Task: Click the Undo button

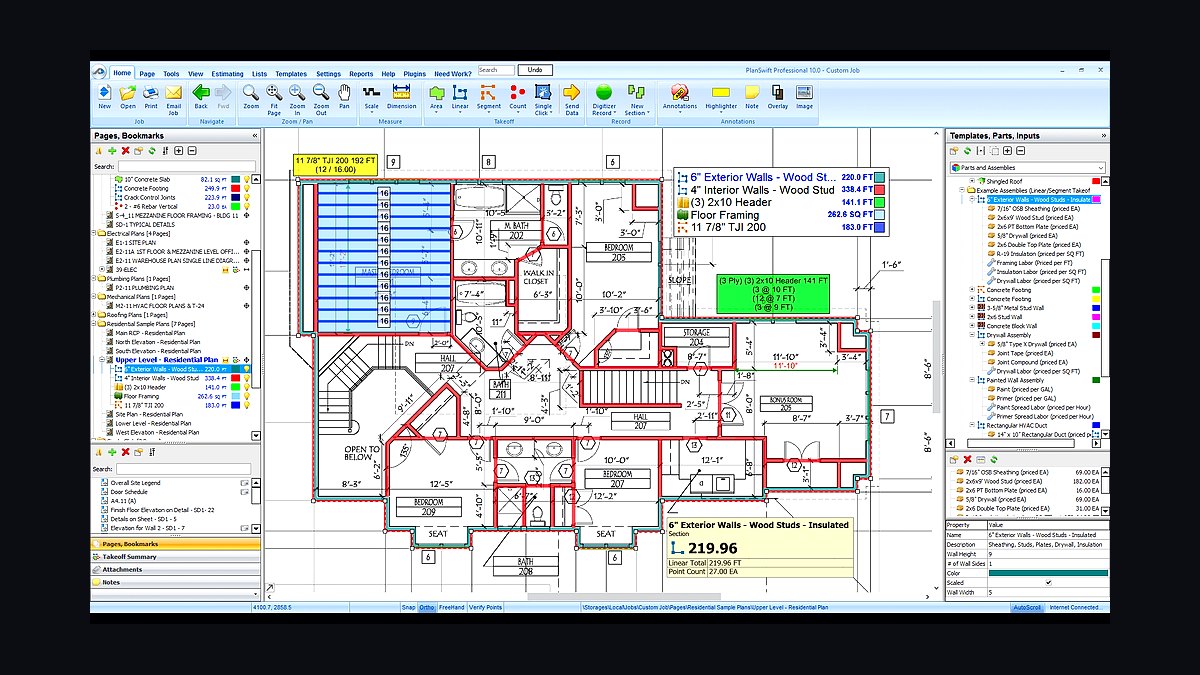Action: [x=535, y=70]
